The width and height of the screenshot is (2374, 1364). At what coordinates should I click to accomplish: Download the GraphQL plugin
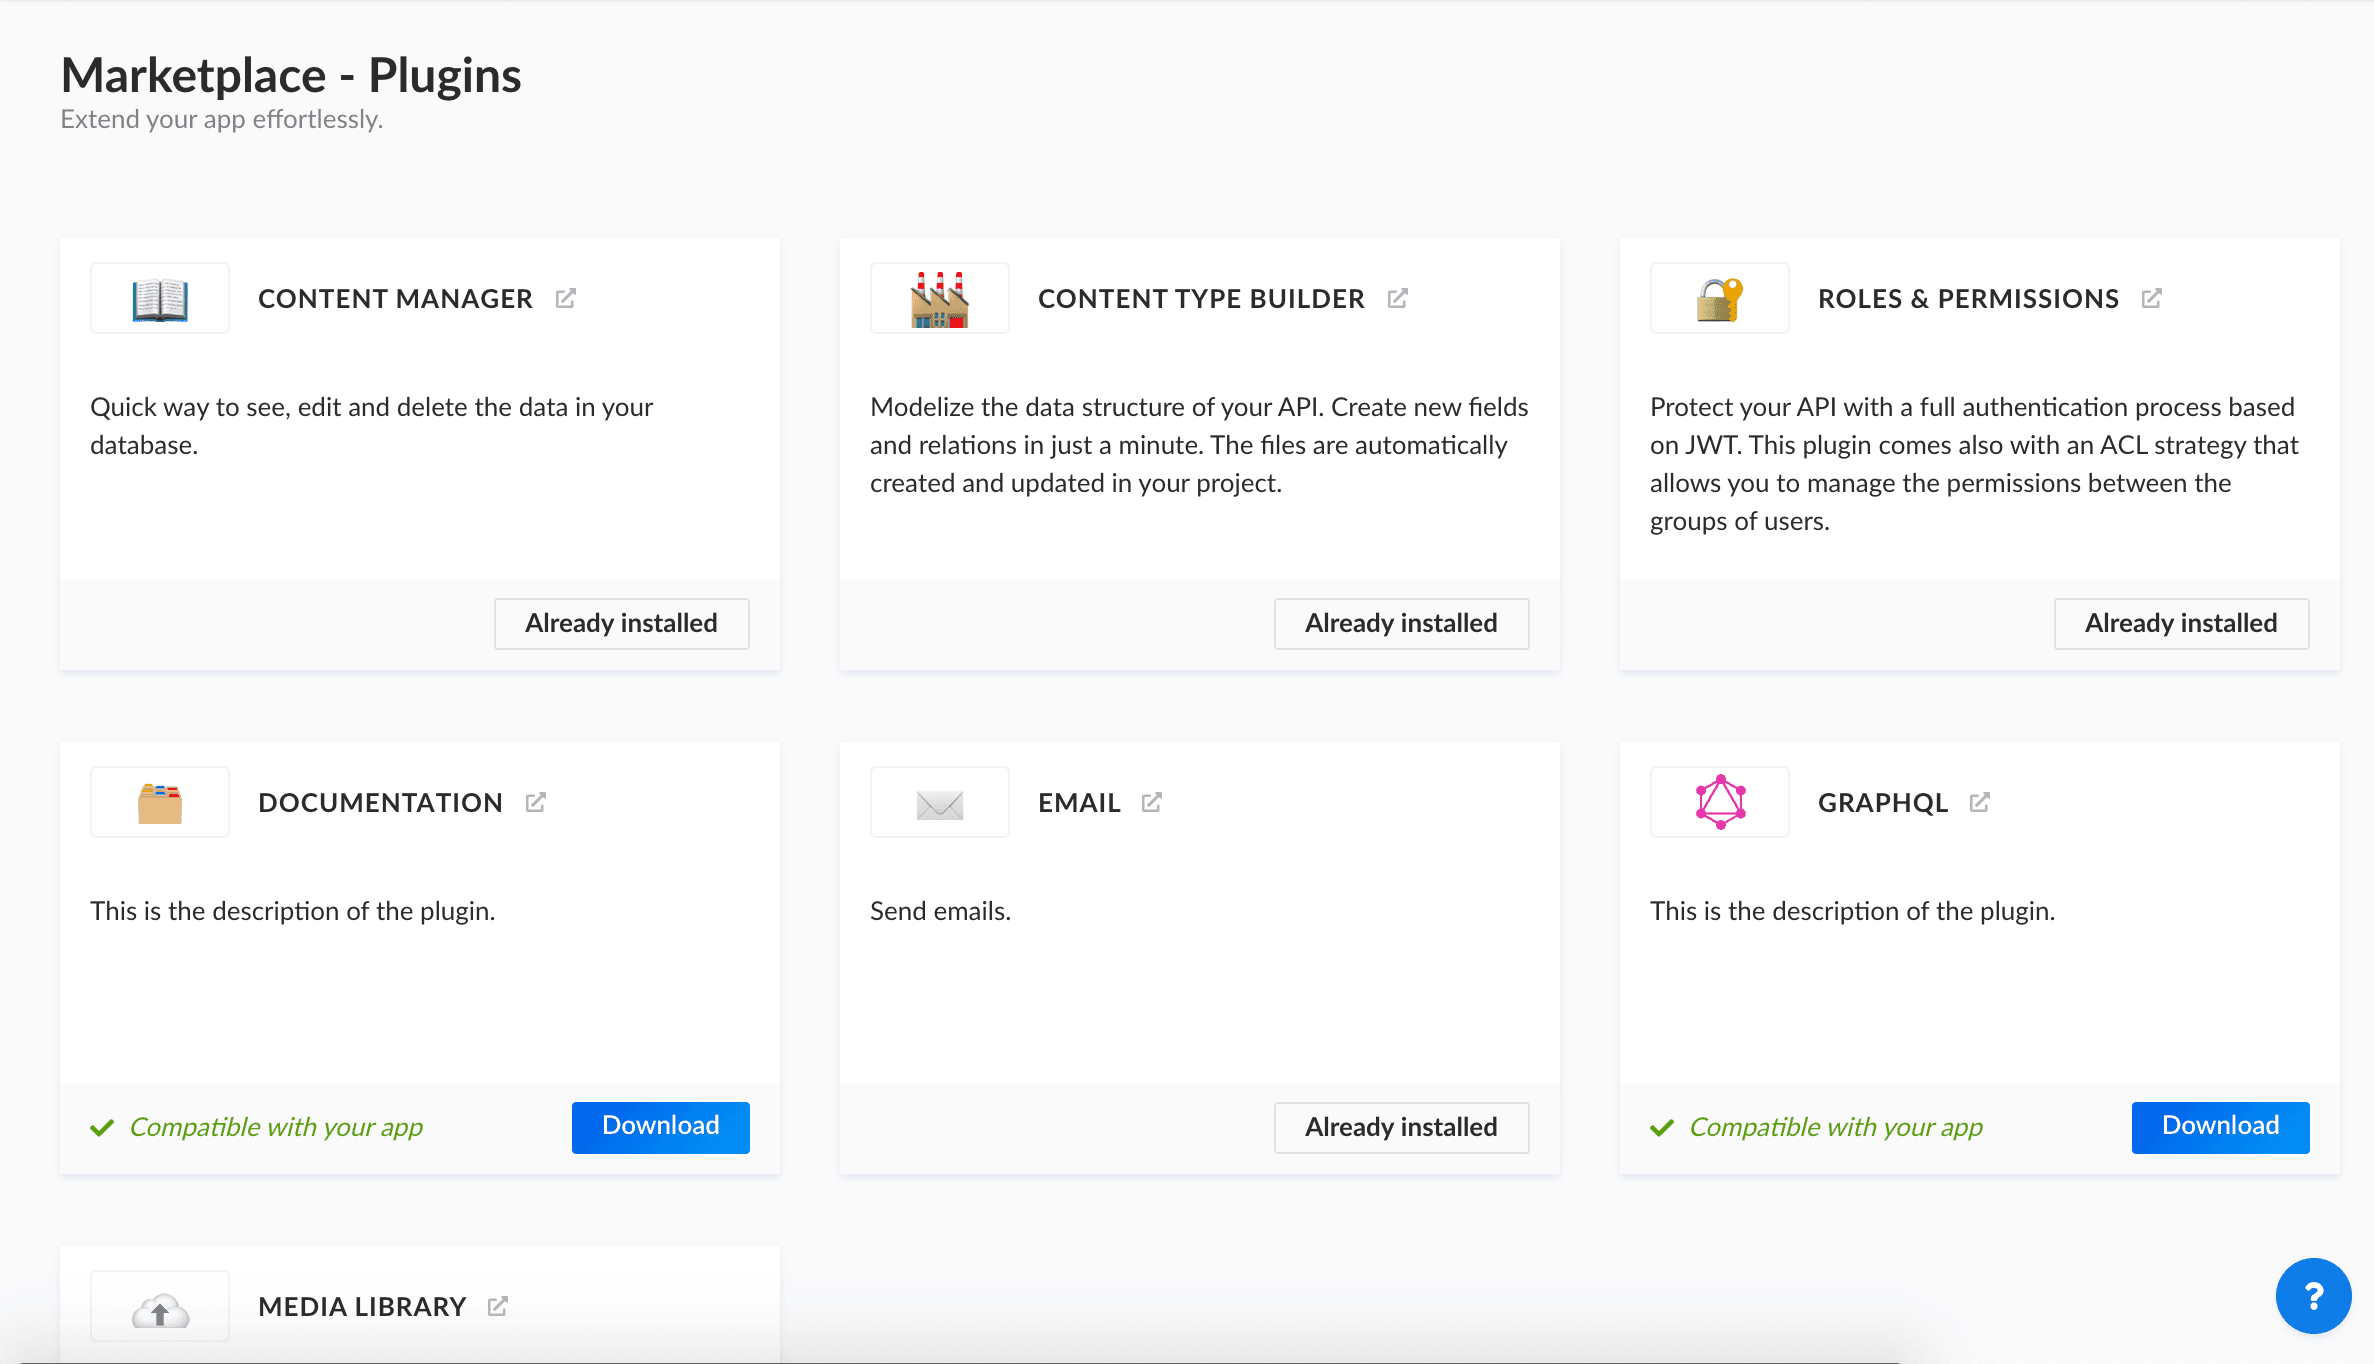point(2221,1127)
